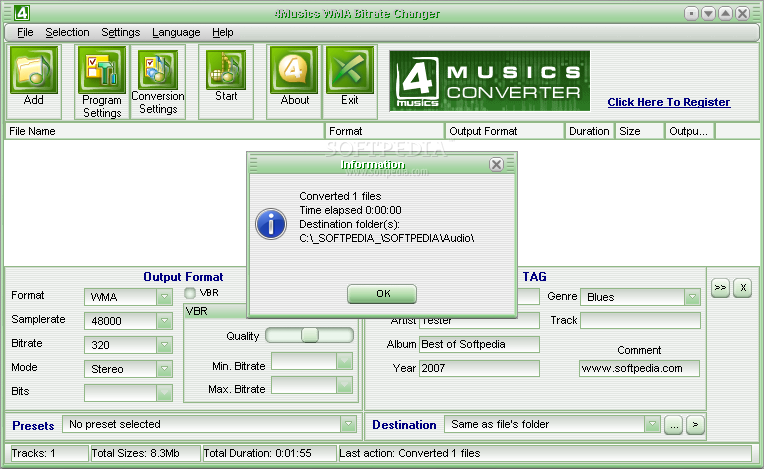Expand the Presets dropdown
This screenshot has width=764, height=469.
point(348,424)
